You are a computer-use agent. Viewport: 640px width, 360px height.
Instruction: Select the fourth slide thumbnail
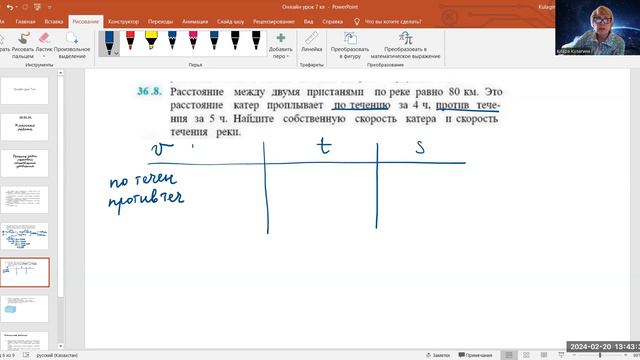[x=24, y=200]
